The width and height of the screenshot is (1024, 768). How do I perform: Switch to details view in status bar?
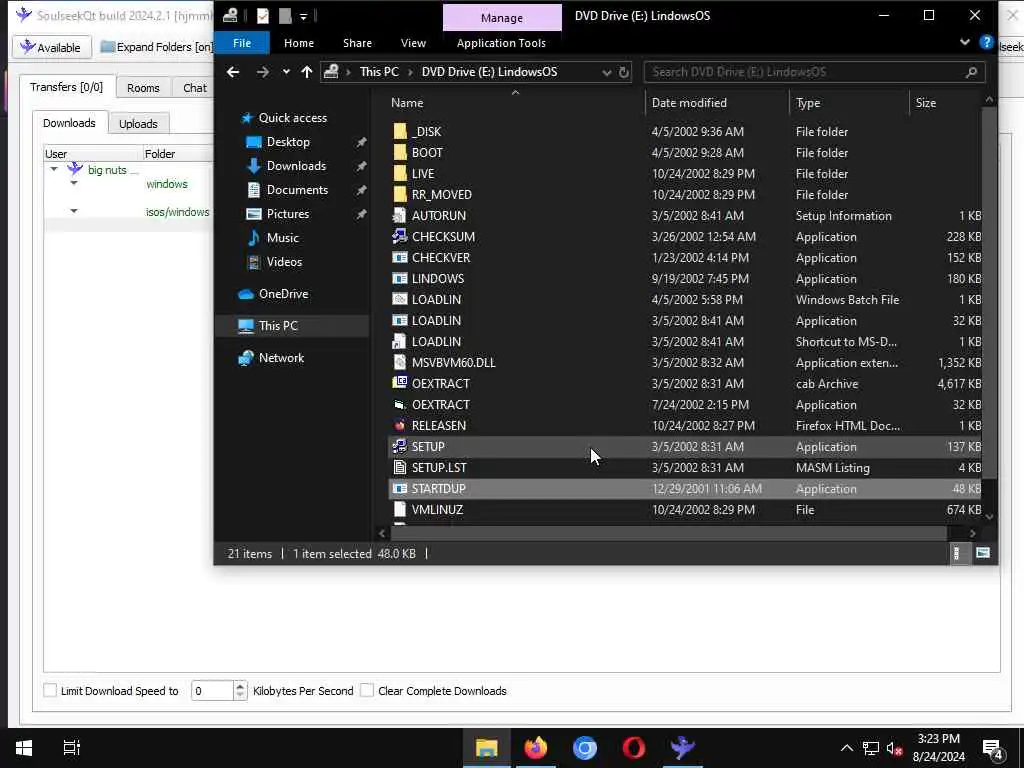pyautogui.click(x=957, y=553)
